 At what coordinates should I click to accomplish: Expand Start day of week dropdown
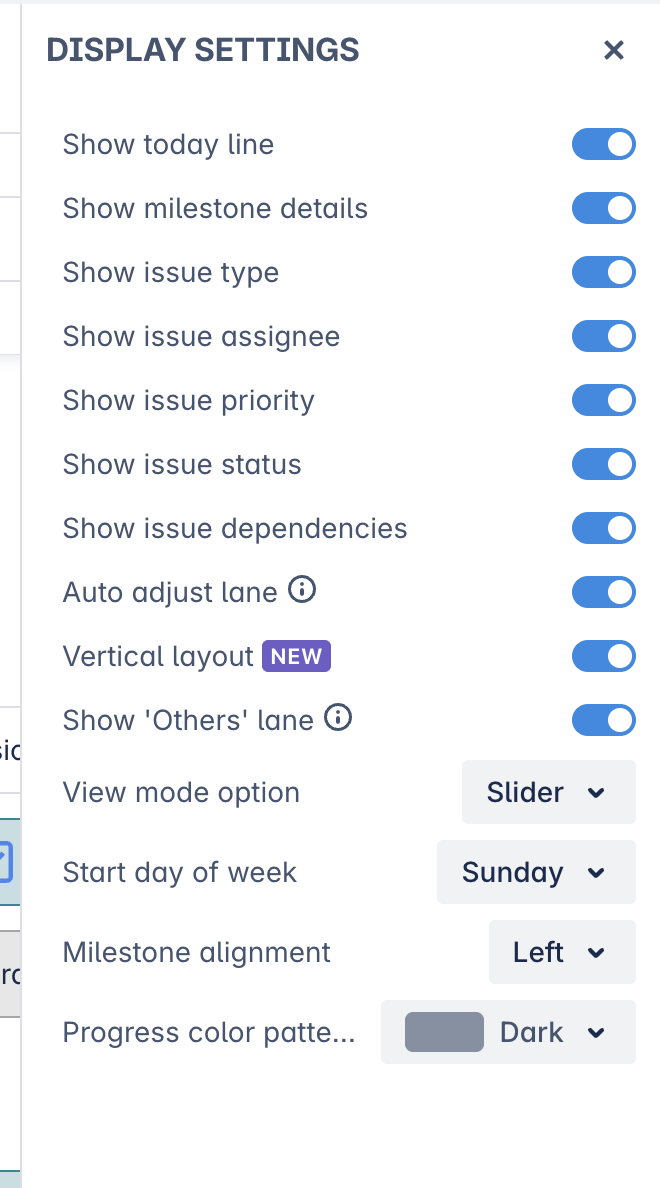[x=536, y=872]
